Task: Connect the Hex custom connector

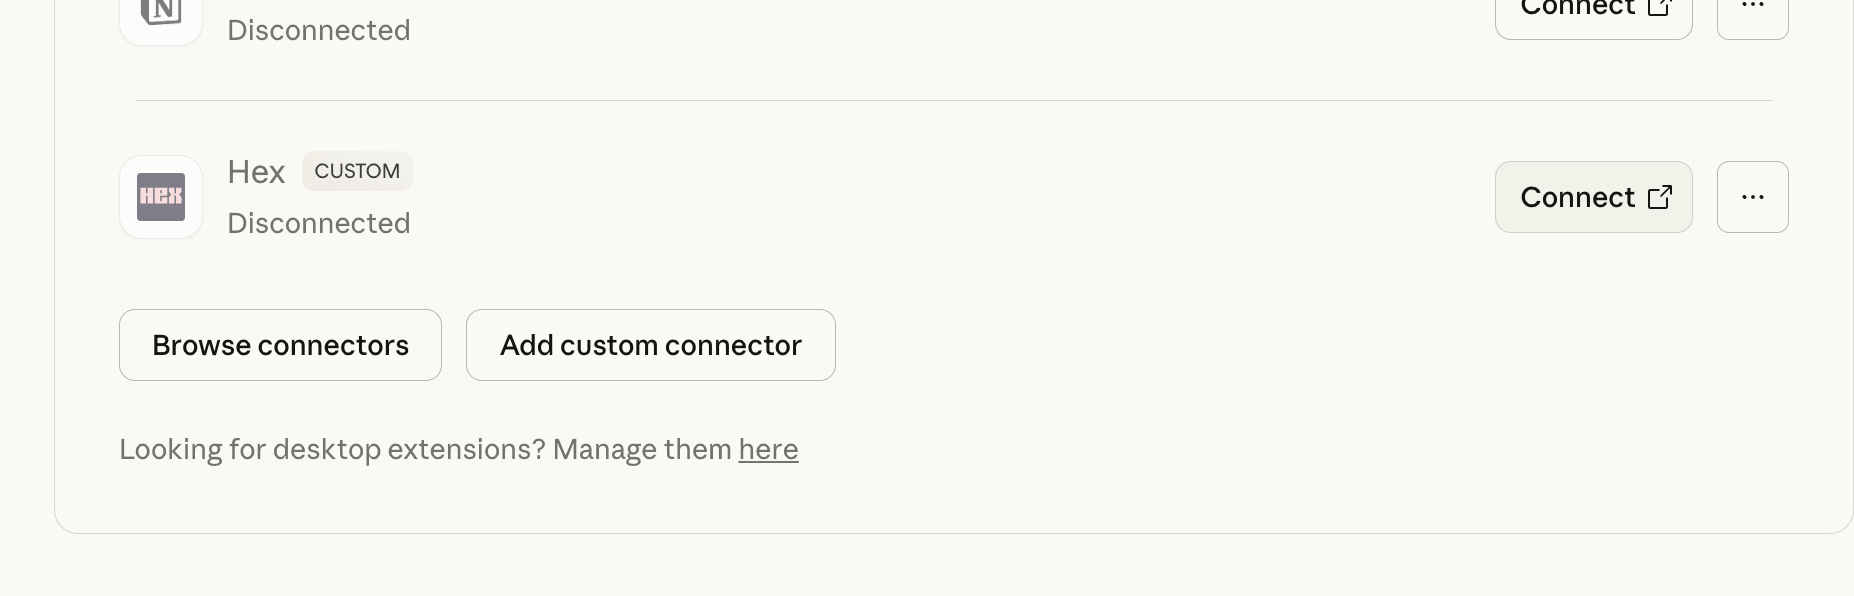Action: [1592, 197]
